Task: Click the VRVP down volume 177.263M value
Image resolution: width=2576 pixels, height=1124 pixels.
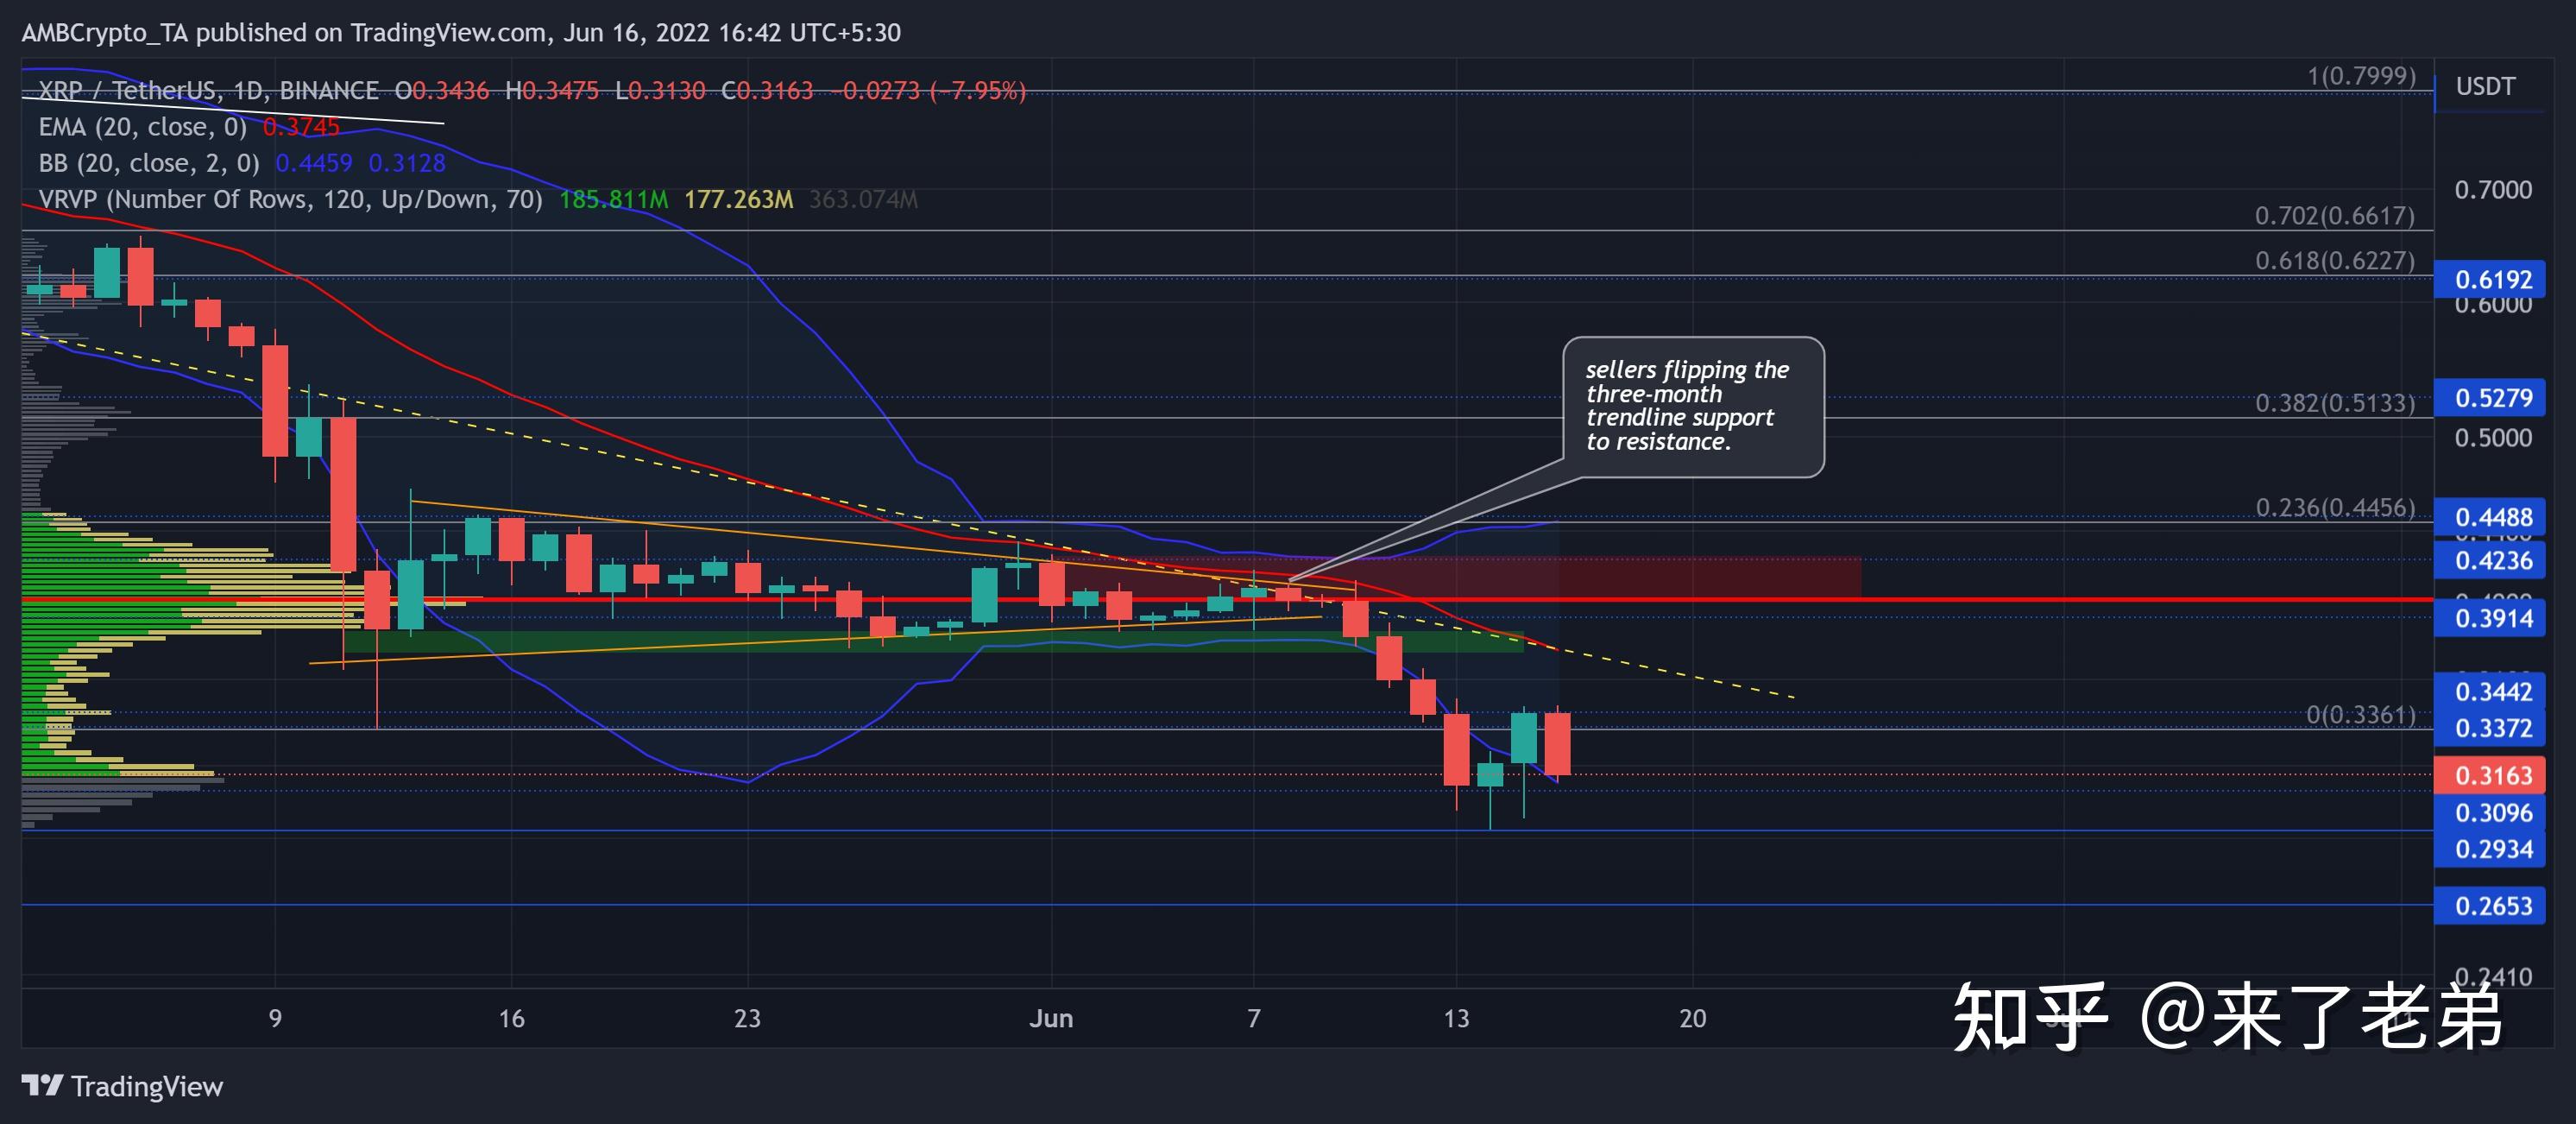Action: pos(738,199)
